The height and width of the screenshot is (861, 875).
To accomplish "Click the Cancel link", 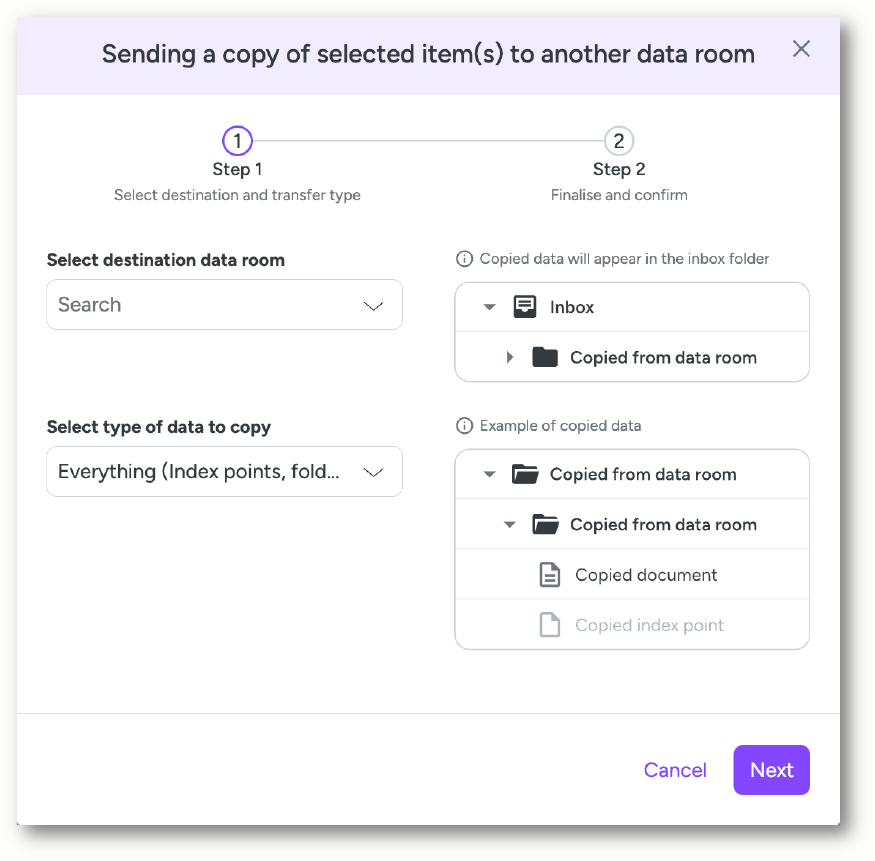I will [675, 770].
